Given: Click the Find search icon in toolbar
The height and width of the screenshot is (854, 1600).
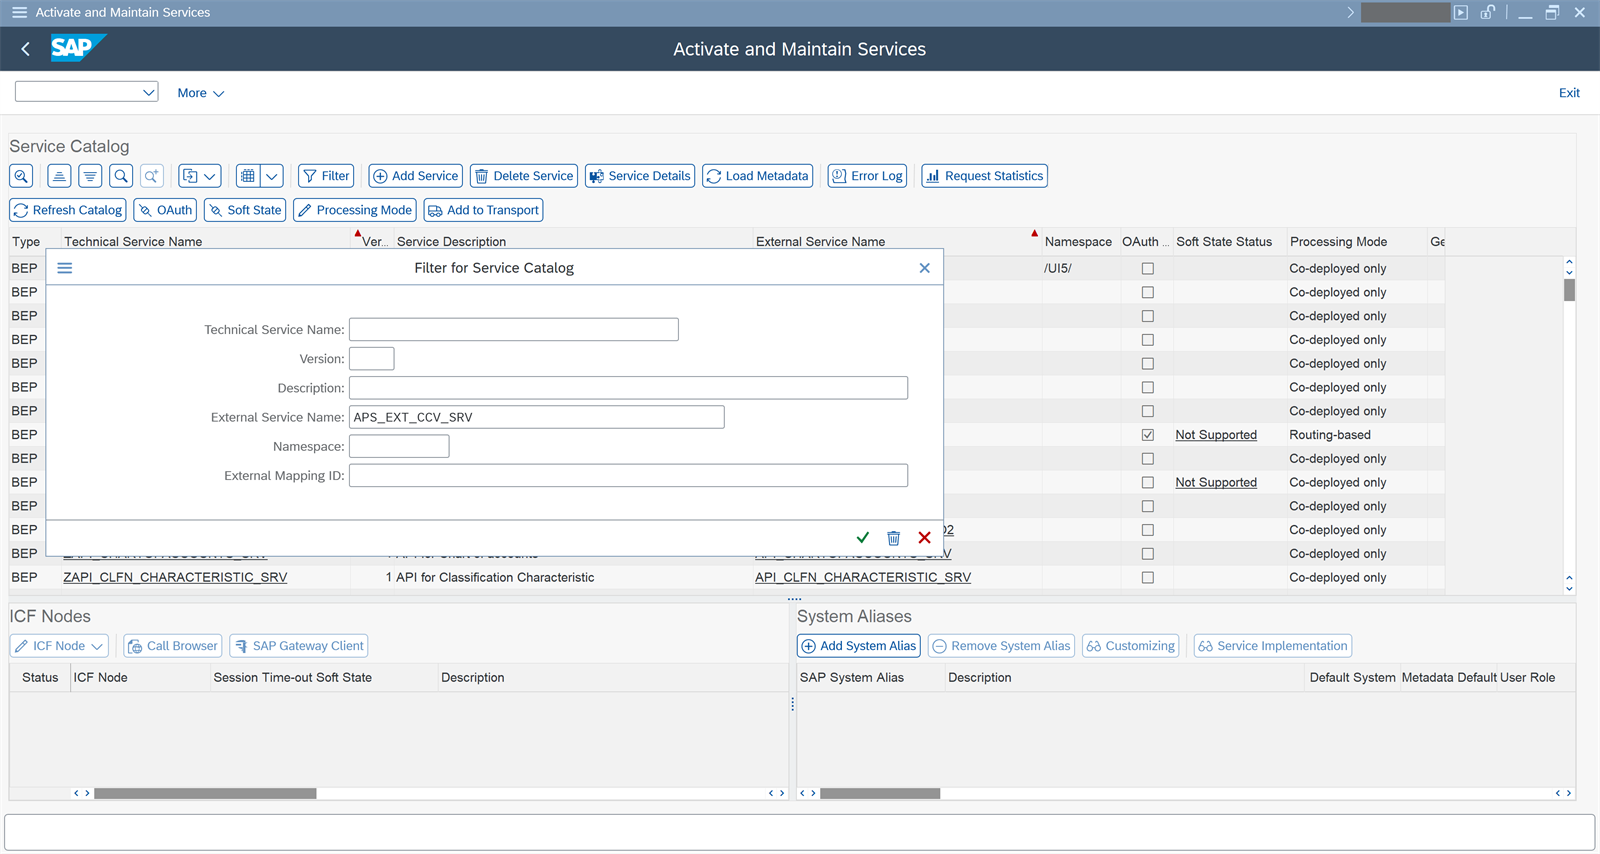Looking at the screenshot, I should coord(121,176).
